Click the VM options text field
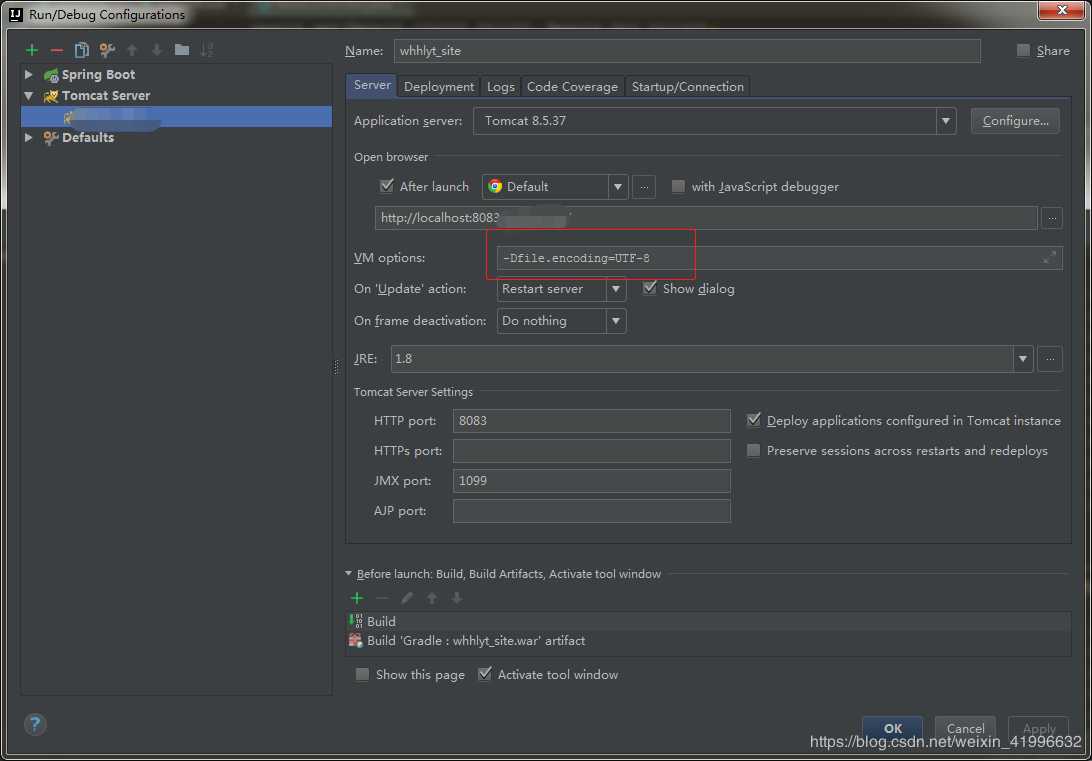 (x=779, y=258)
